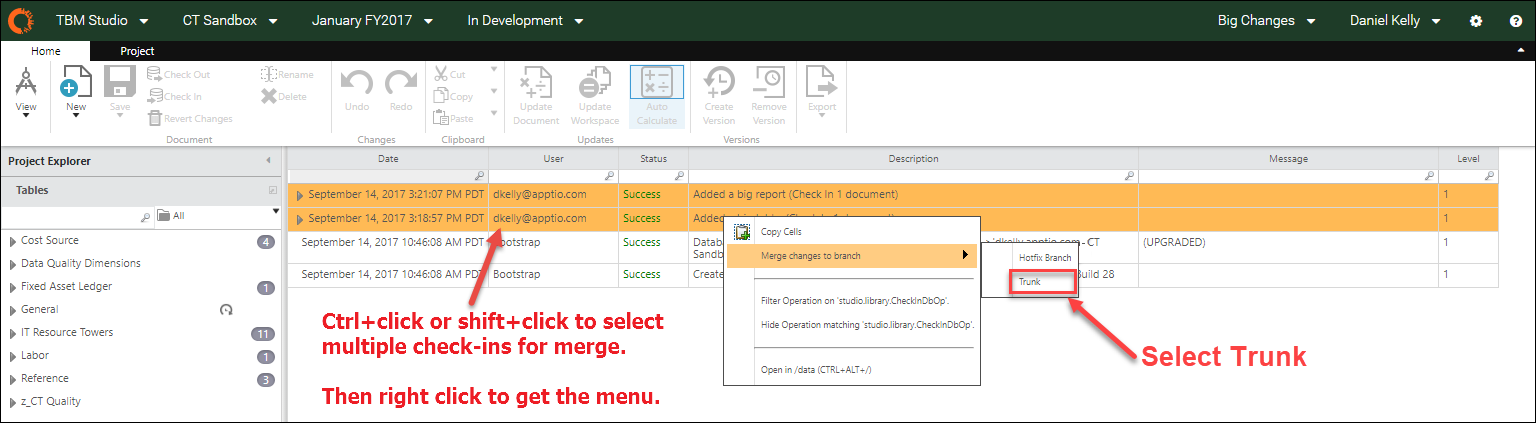Image resolution: width=1536 pixels, height=423 pixels.
Task: Click Revert Changes in ribbon
Action: 191,119
